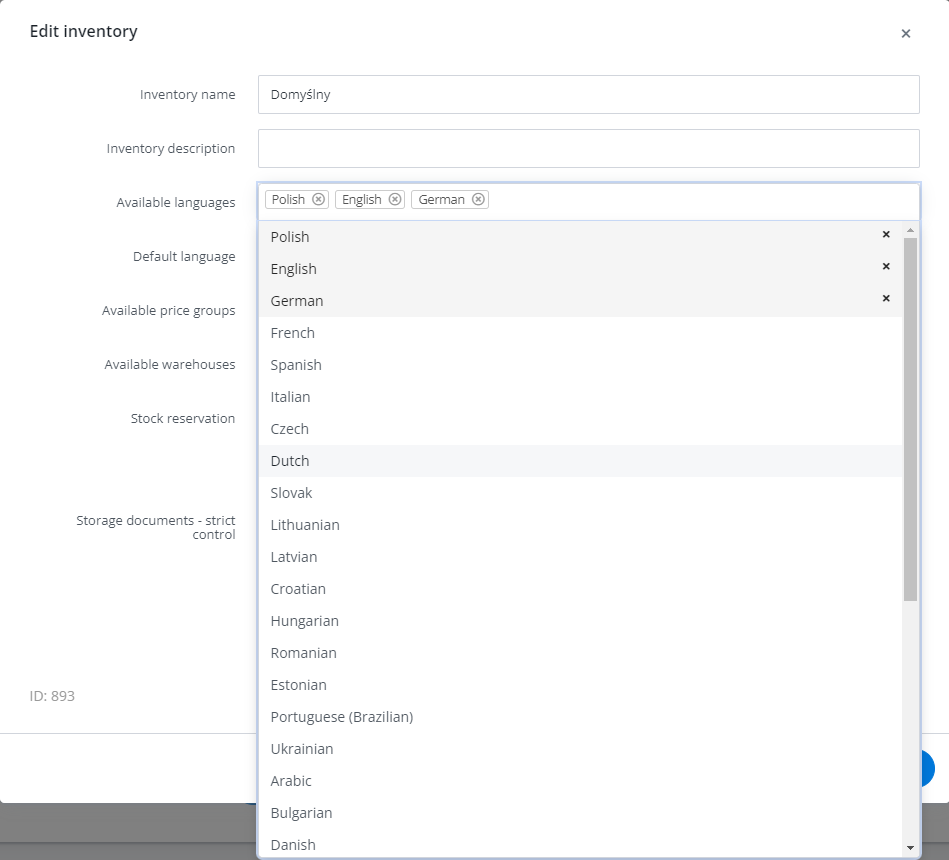Deselect Polish using its row X
Image resolution: width=949 pixels, height=860 pixels.
pyautogui.click(x=886, y=234)
